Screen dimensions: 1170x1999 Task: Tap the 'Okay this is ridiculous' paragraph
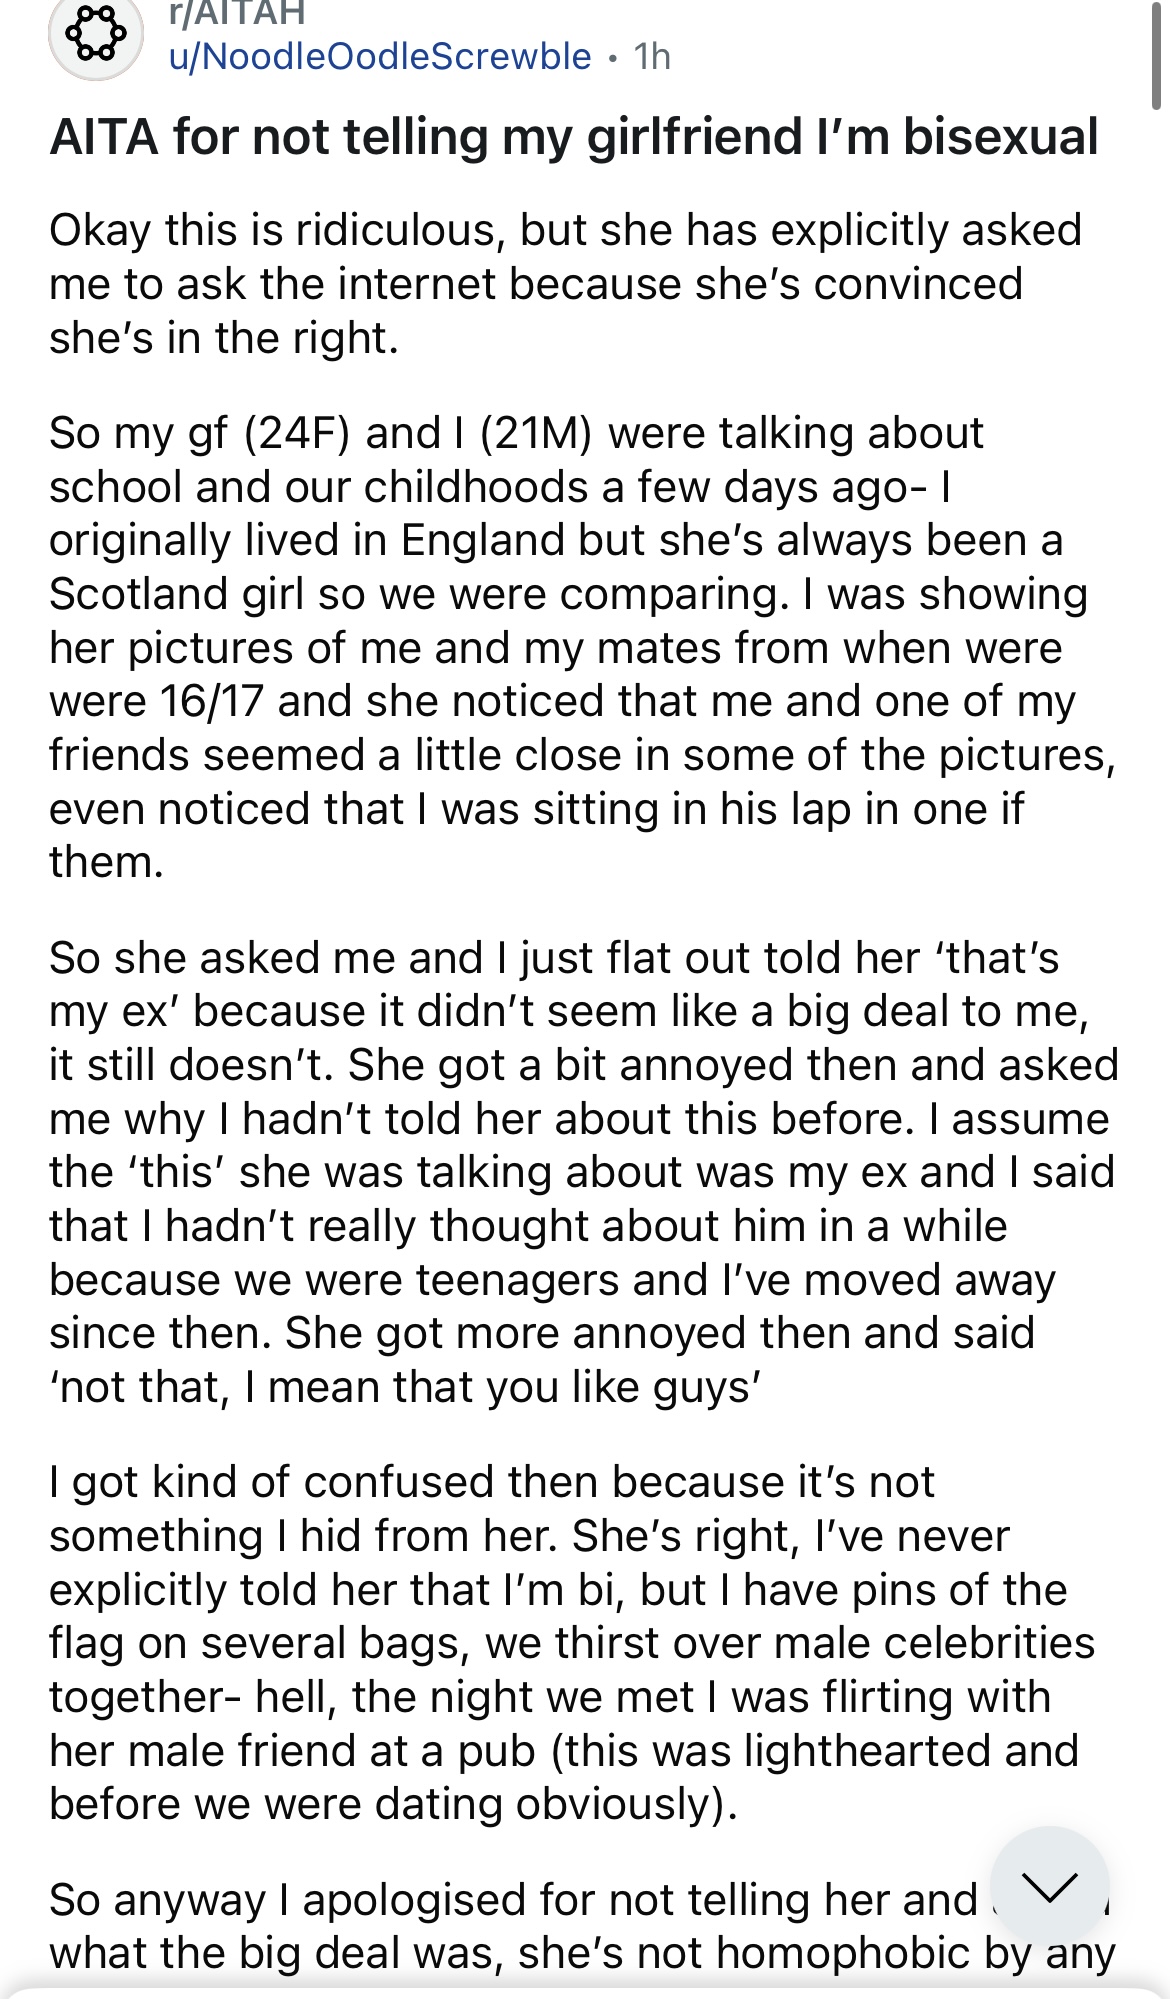click(566, 284)
